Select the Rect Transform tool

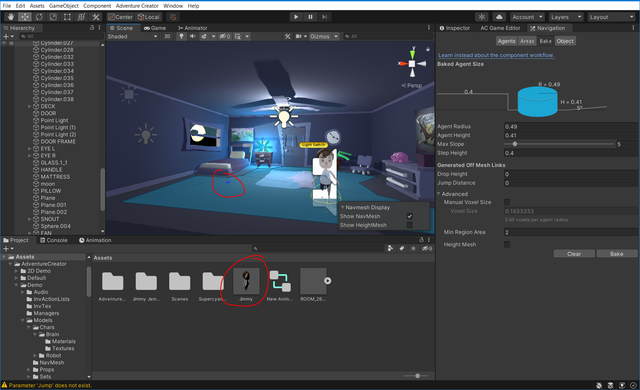point(67,17)
